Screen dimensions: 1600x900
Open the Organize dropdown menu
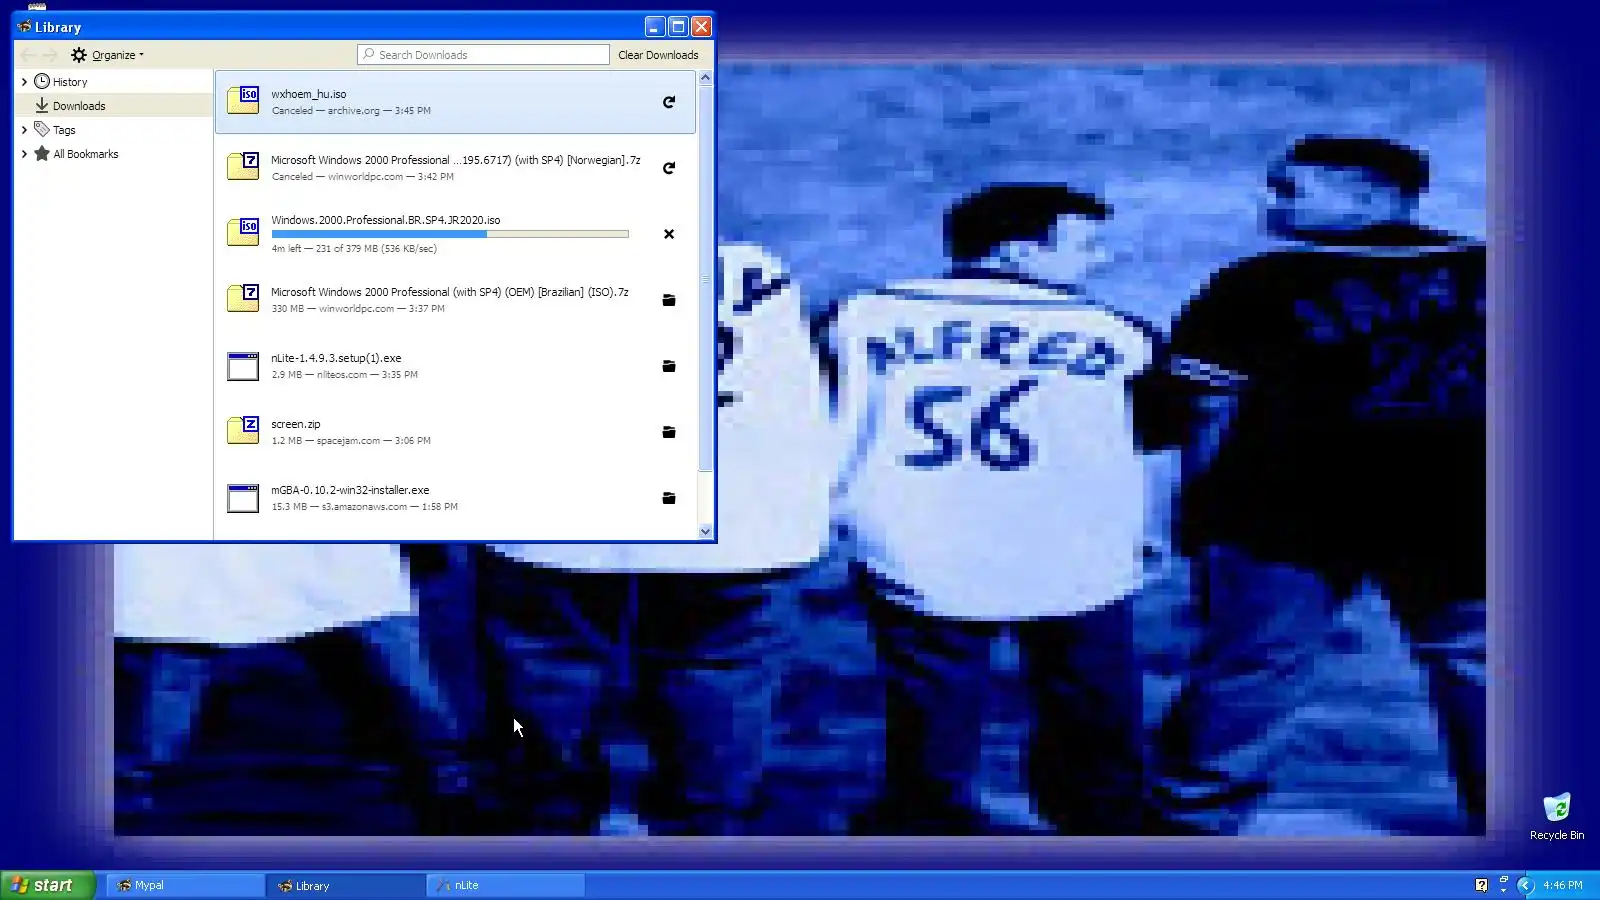pos(108,55)
